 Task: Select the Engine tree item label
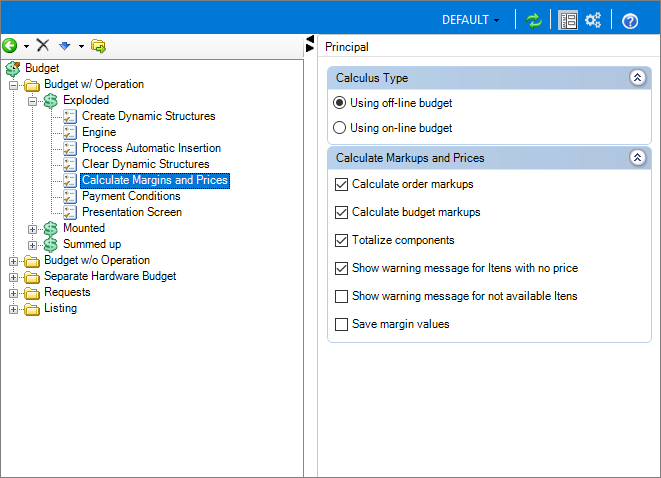point(99,132)
